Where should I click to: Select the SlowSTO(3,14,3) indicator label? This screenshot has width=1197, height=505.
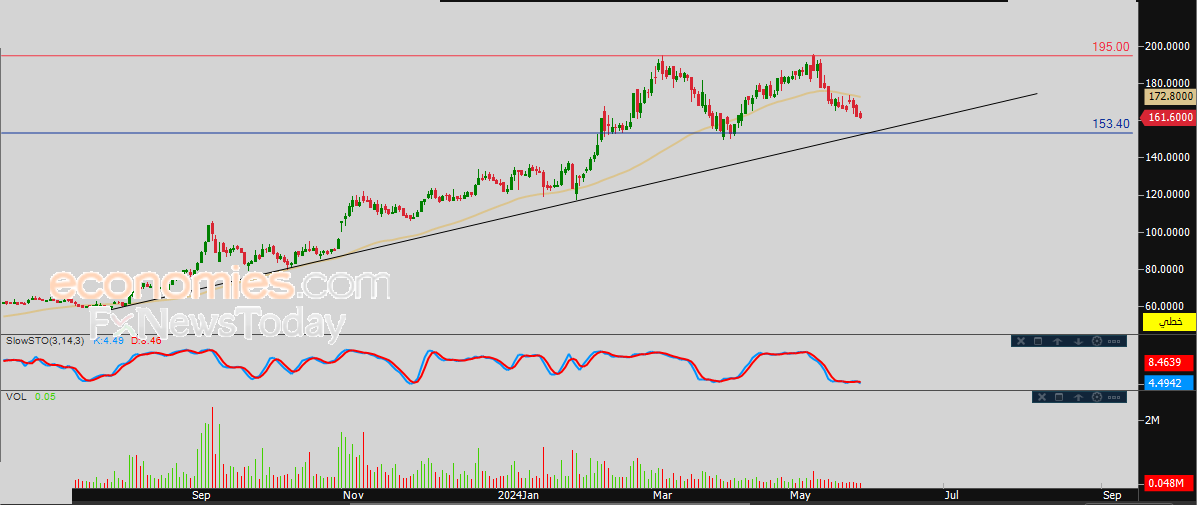coord(46,341)
